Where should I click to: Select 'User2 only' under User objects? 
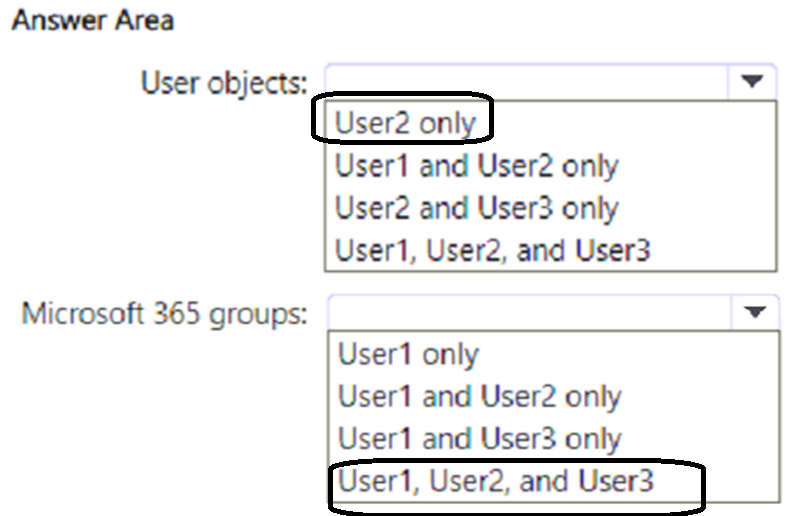tap(405, 122)
